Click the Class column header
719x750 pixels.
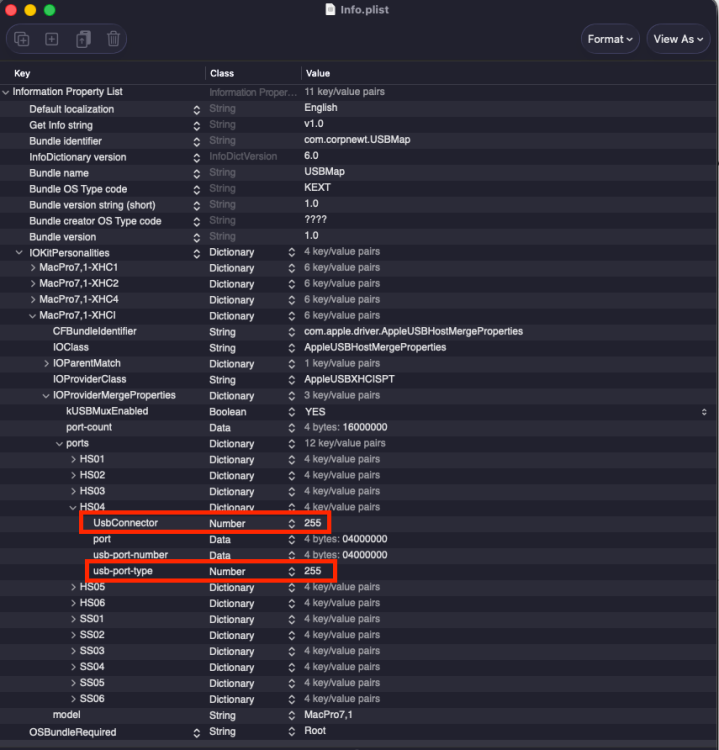pyautogui.click(x=222, y=73)
